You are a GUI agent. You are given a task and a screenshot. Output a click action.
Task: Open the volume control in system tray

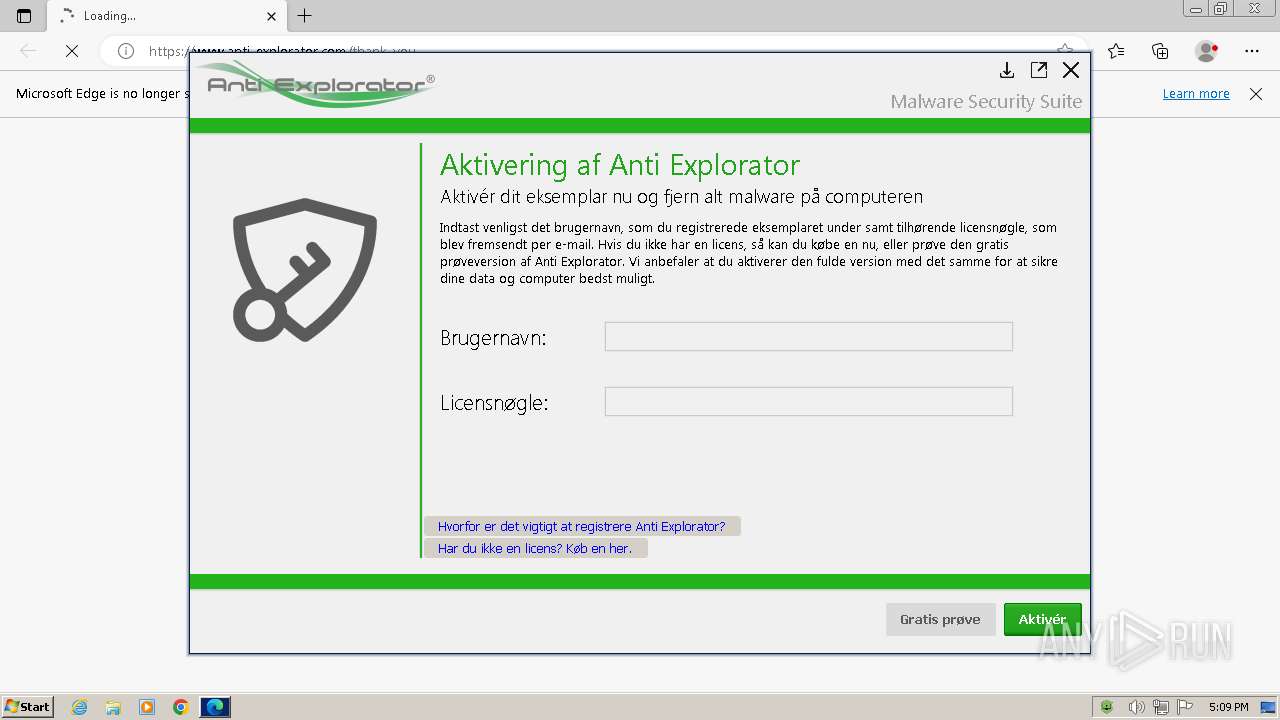(1137, 707)
